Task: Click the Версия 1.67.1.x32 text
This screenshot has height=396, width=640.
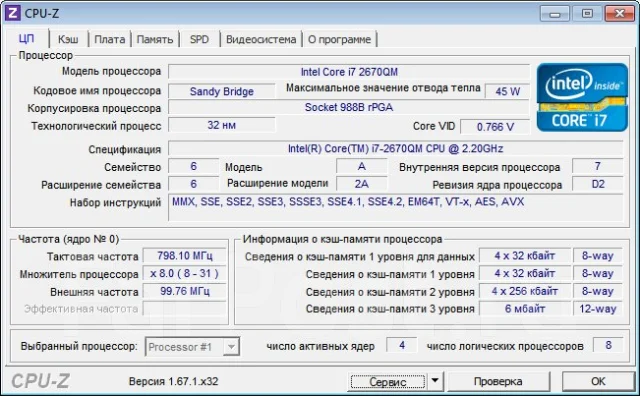Action: tap(173, 381)
